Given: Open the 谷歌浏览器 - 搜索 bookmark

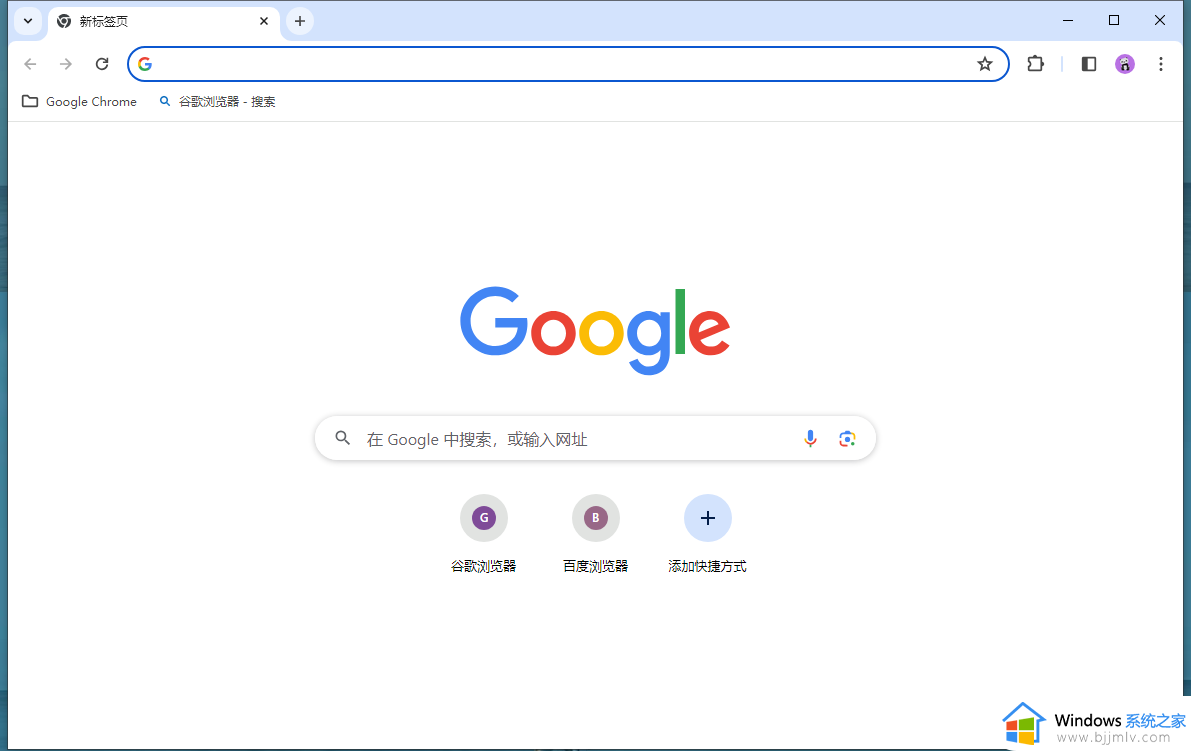Looking at the screenshot, I should pyautogui.click(x=217, y=101).
